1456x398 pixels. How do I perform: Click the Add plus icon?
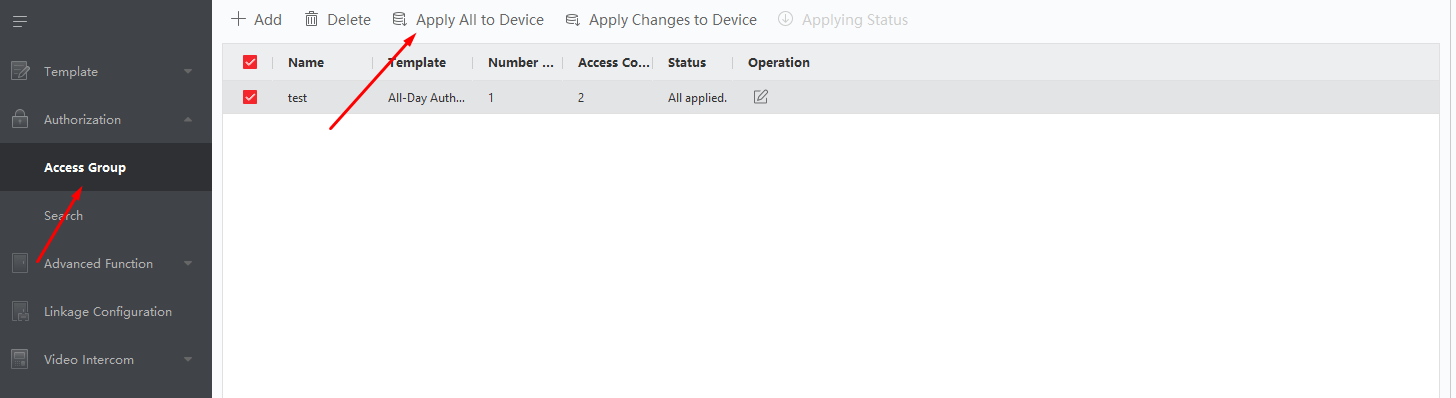(x=238, y=19)
